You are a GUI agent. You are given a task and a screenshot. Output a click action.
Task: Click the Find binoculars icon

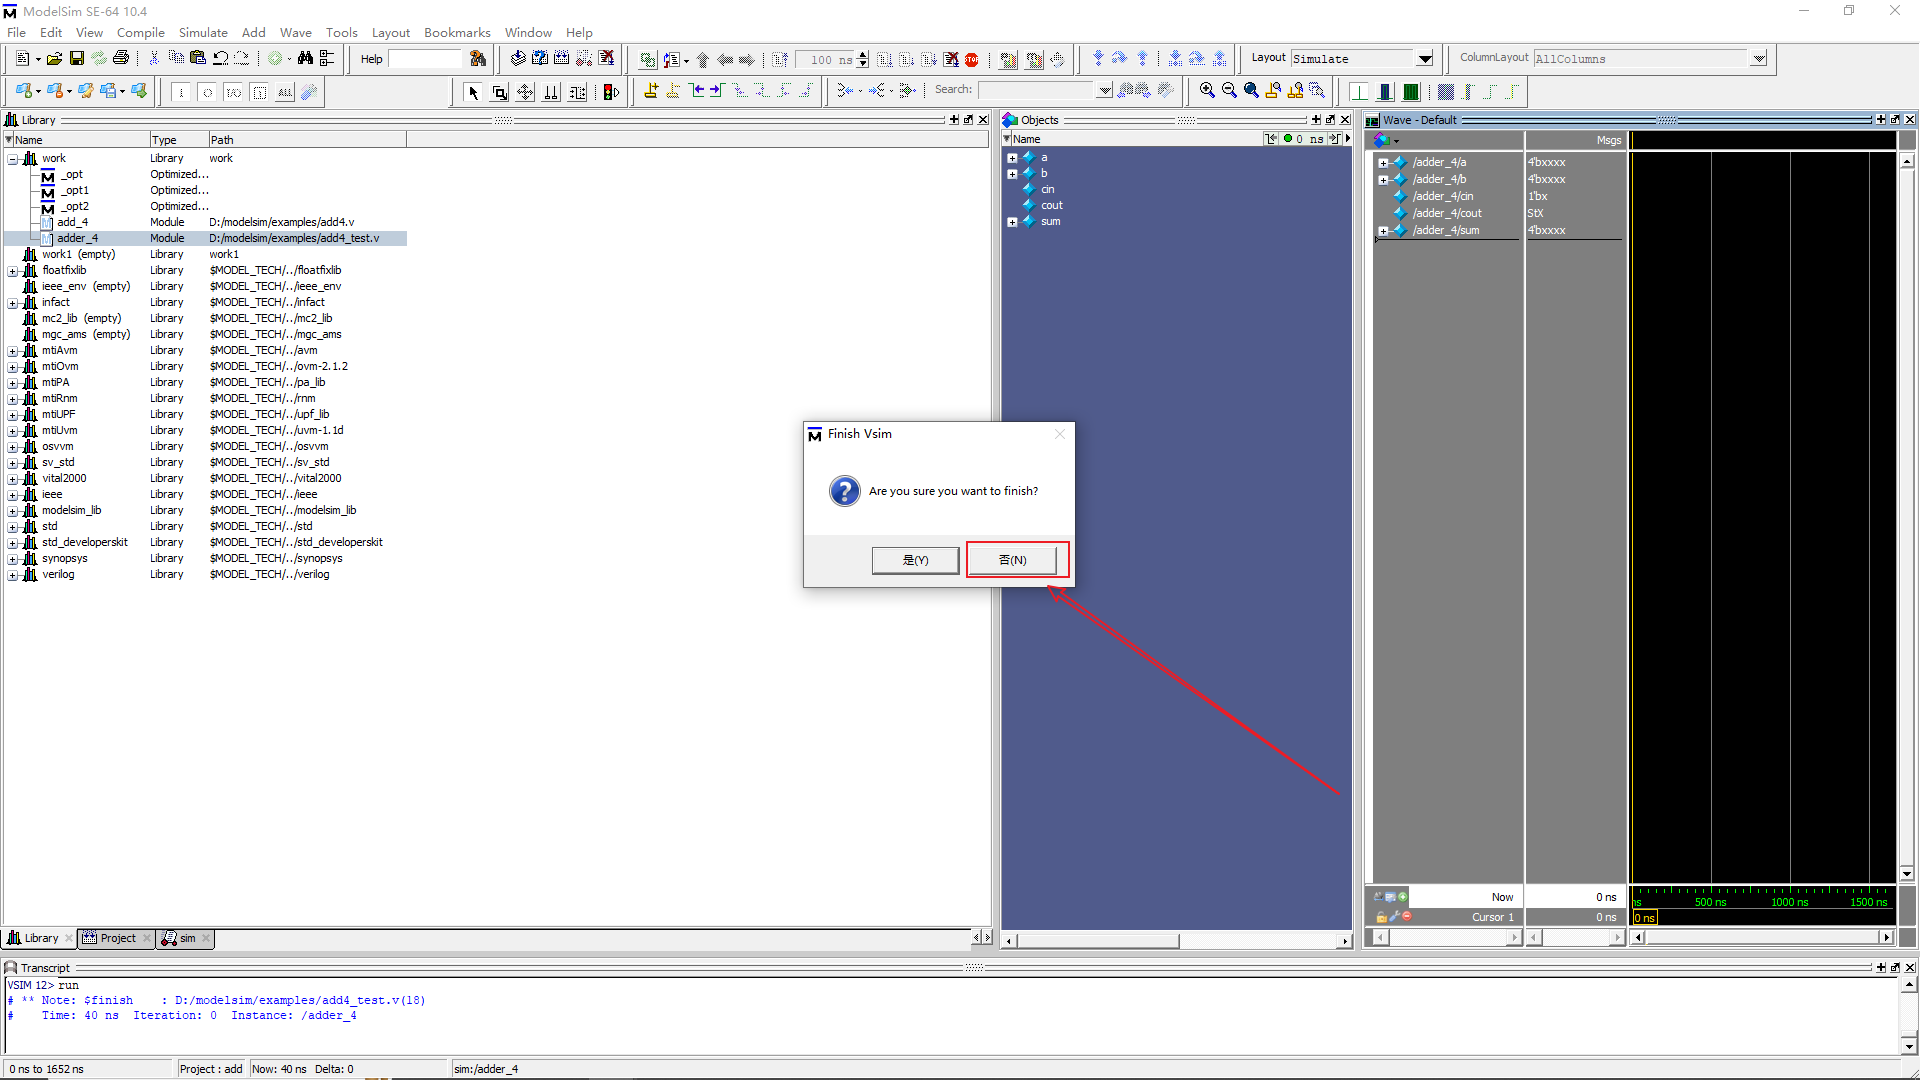(305, 59)
